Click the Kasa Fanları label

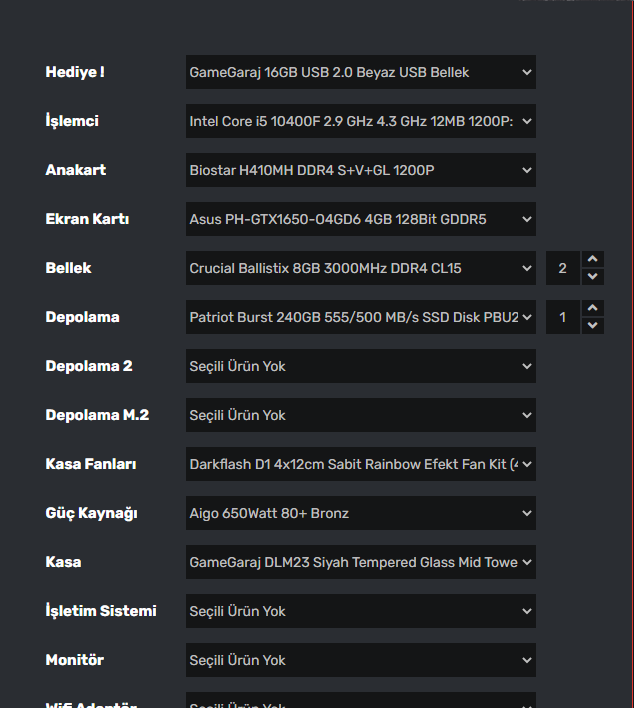91,464
